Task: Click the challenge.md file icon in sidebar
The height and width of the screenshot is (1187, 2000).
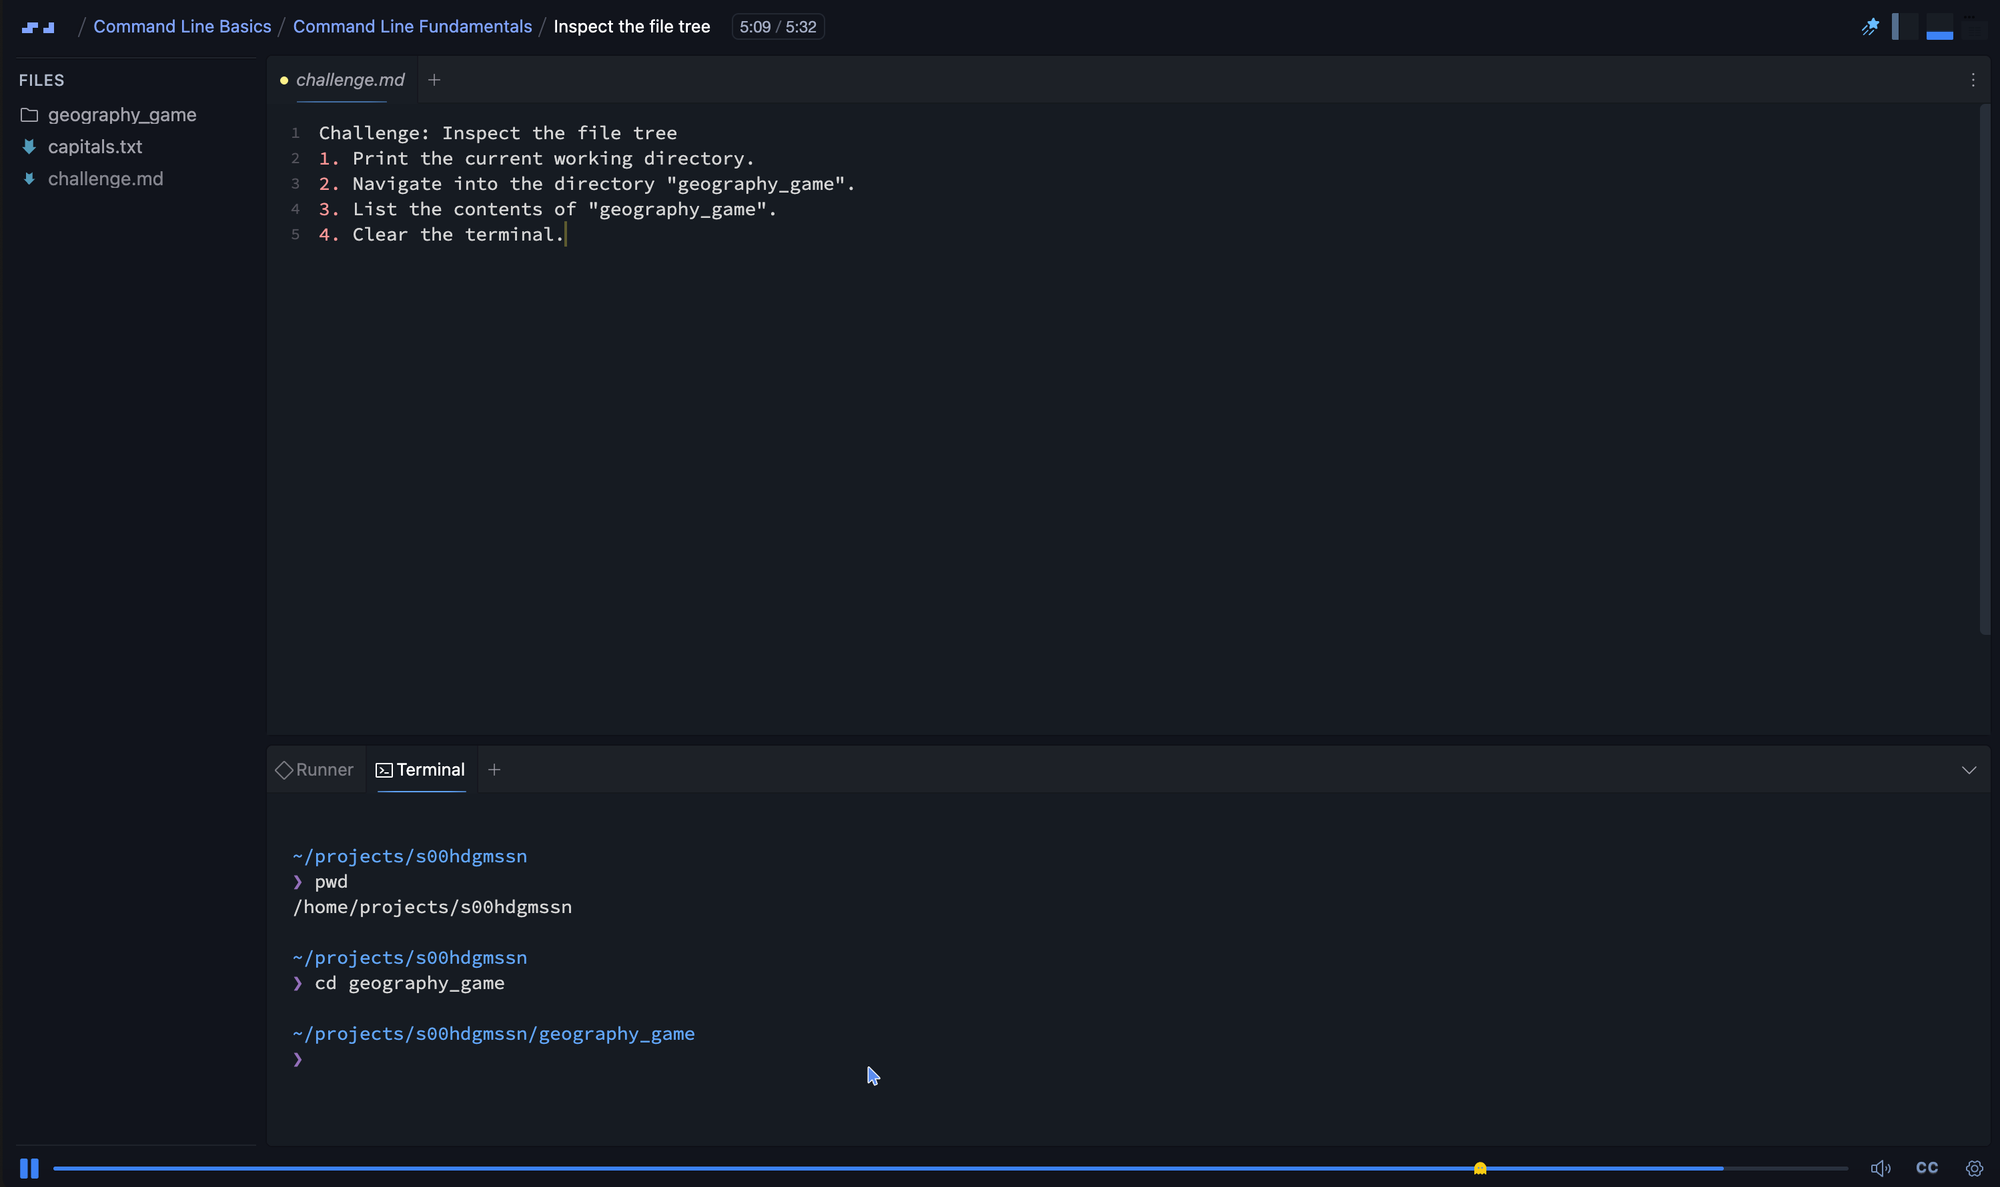Action: [x=29, y=179]
